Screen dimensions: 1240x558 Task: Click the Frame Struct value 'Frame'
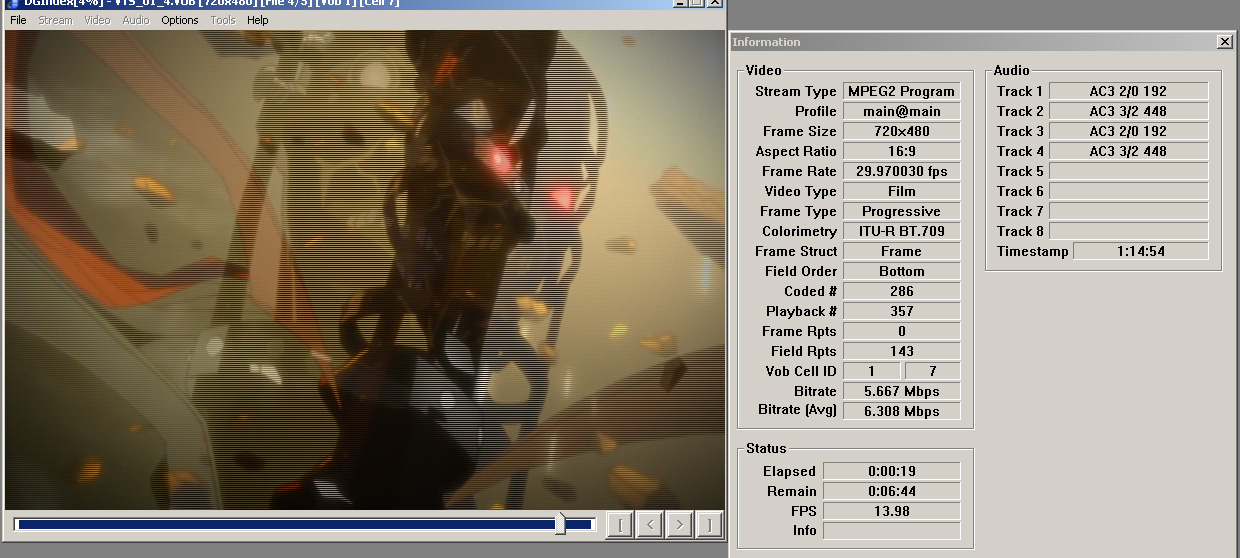(x=902, y=251)
